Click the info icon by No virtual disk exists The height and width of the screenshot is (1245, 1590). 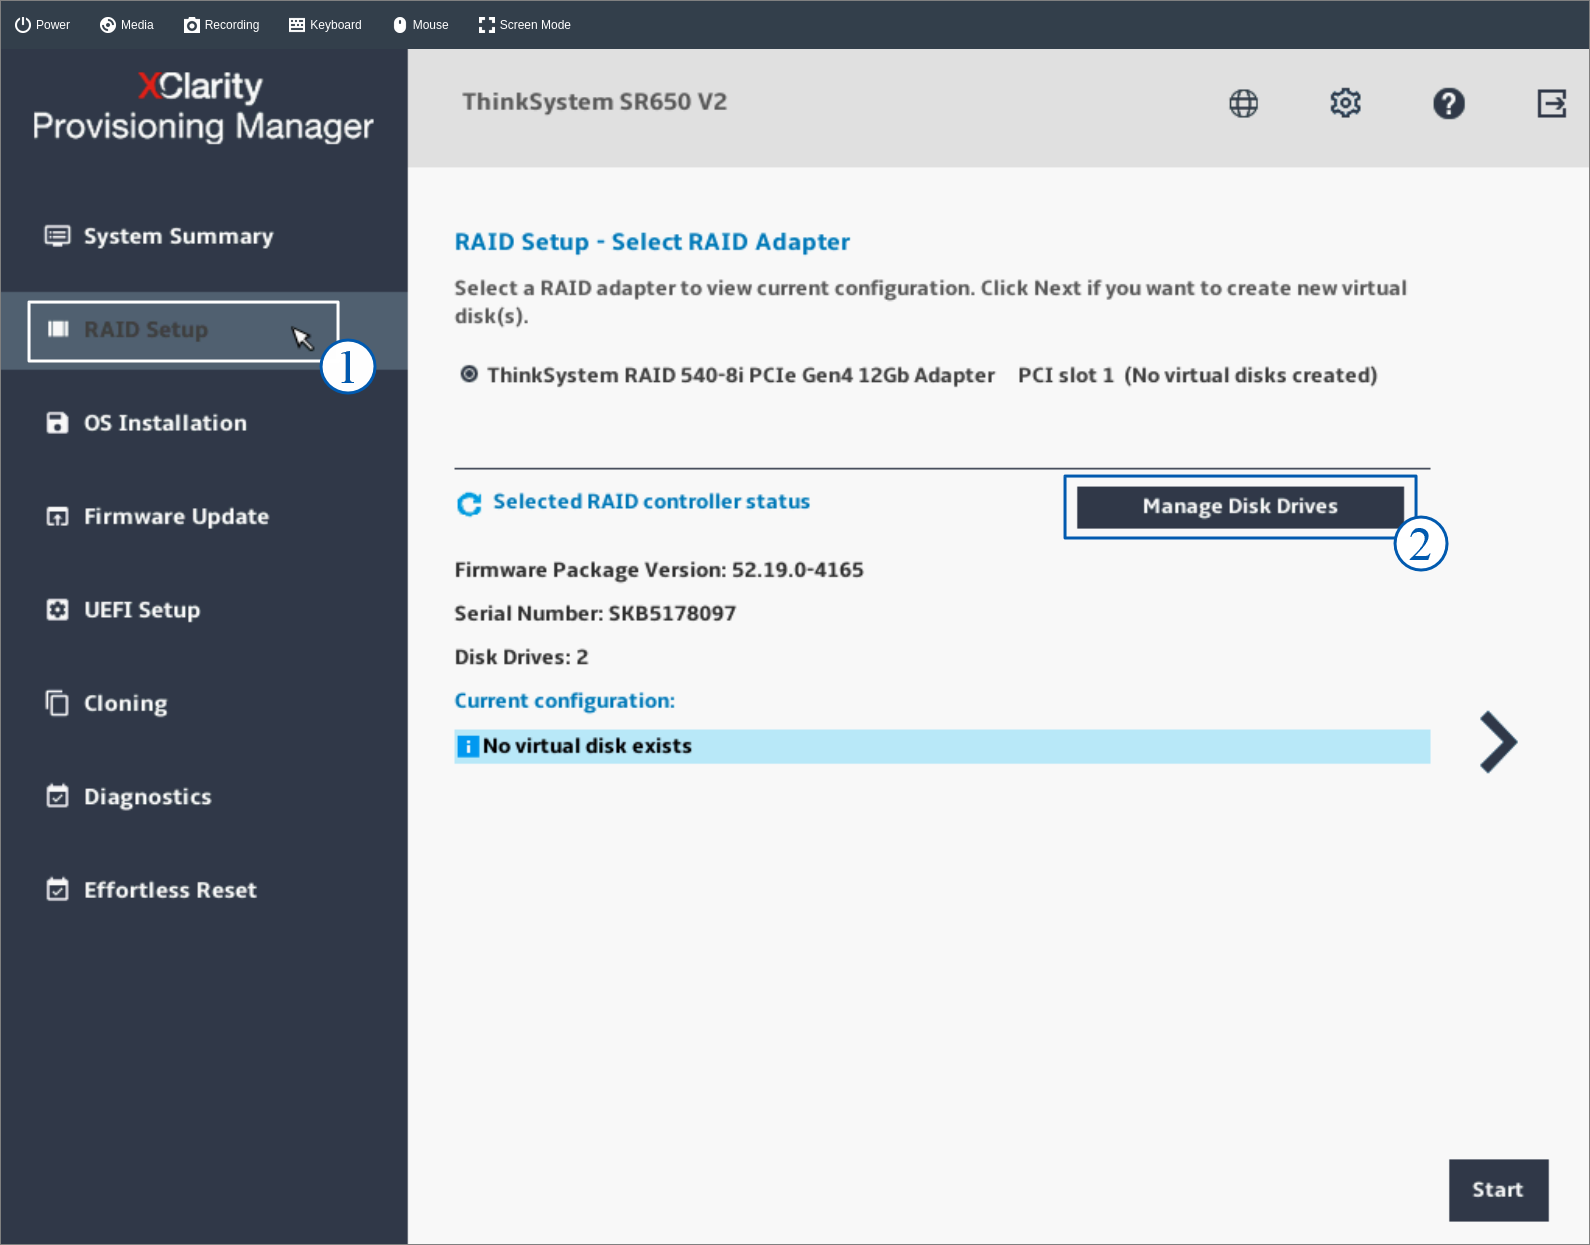pos(467,746)
